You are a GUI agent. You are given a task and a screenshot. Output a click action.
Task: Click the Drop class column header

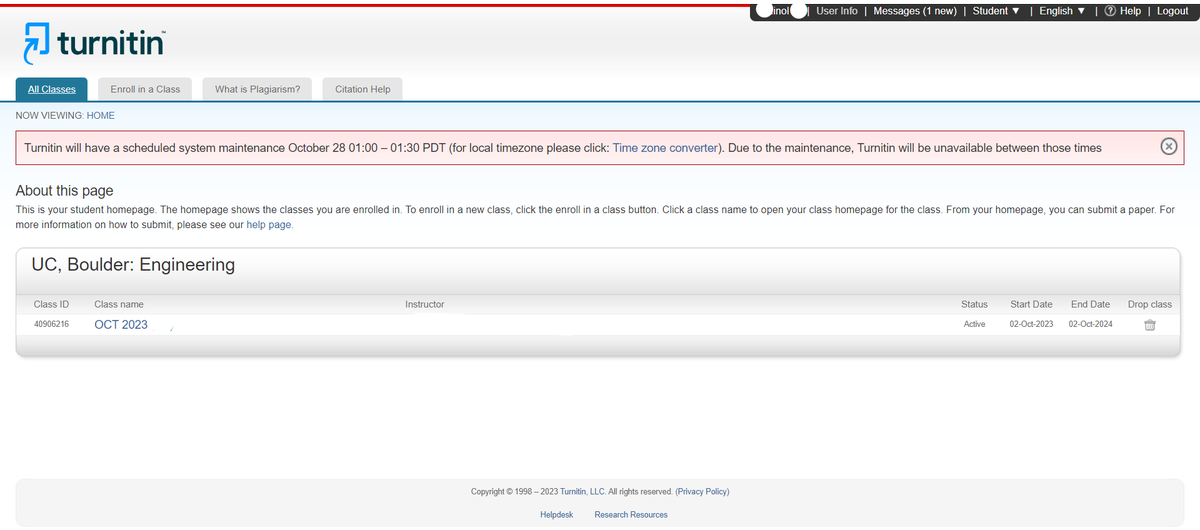(1150, 304)
